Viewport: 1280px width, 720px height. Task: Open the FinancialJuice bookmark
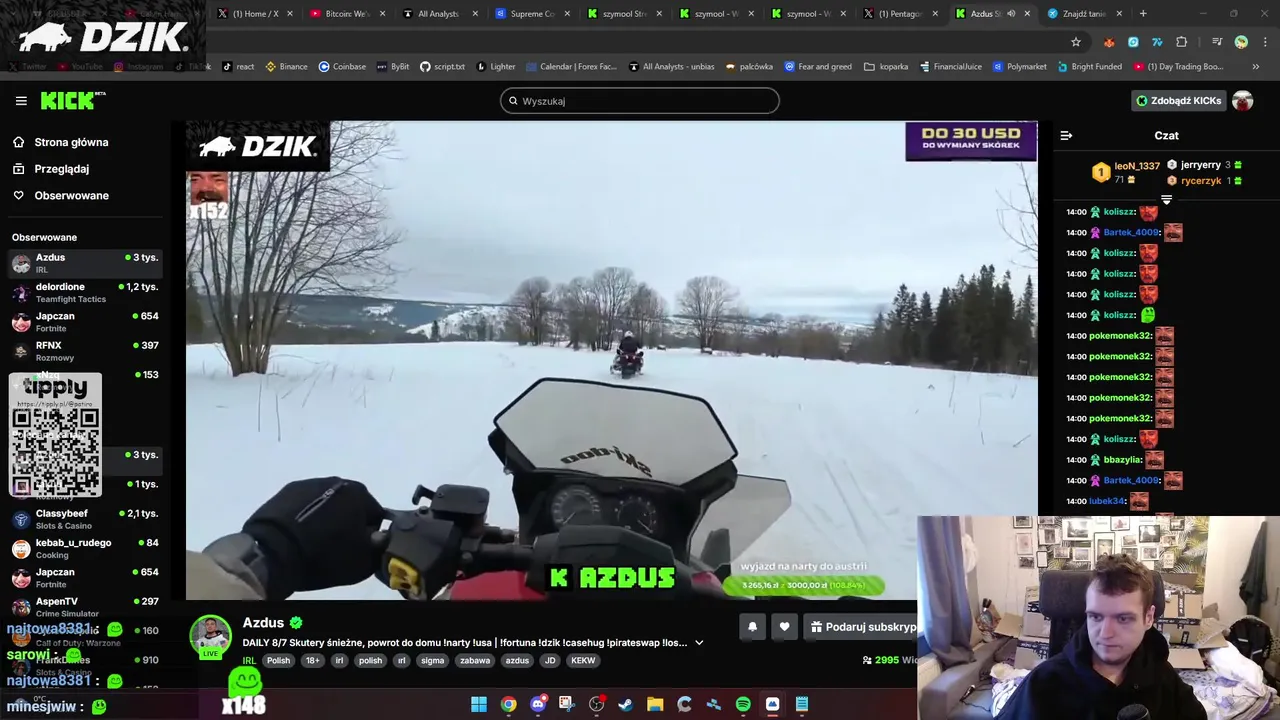coord(950,67)
